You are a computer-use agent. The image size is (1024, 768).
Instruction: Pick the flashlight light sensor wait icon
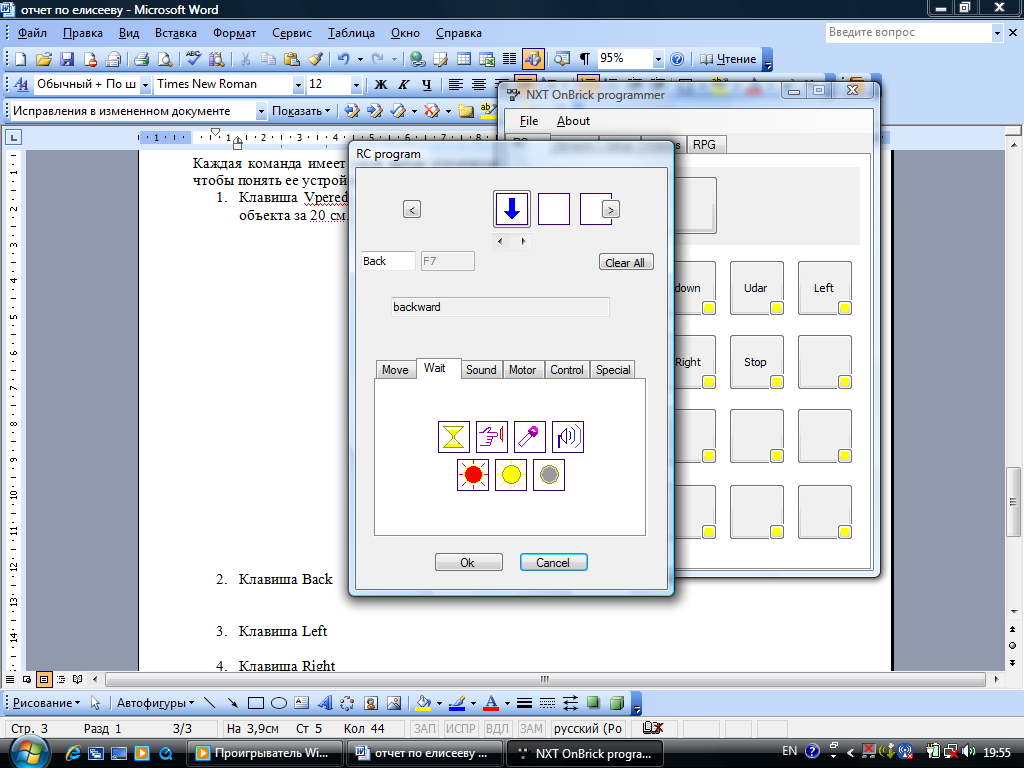click(530, 437)
